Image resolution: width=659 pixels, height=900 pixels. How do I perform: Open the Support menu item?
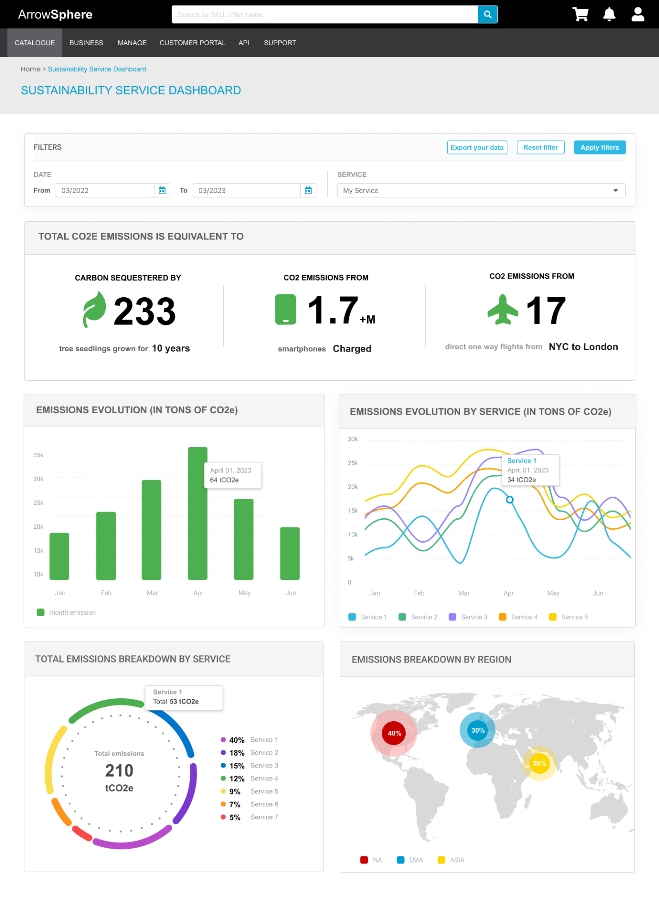[279, 43]
